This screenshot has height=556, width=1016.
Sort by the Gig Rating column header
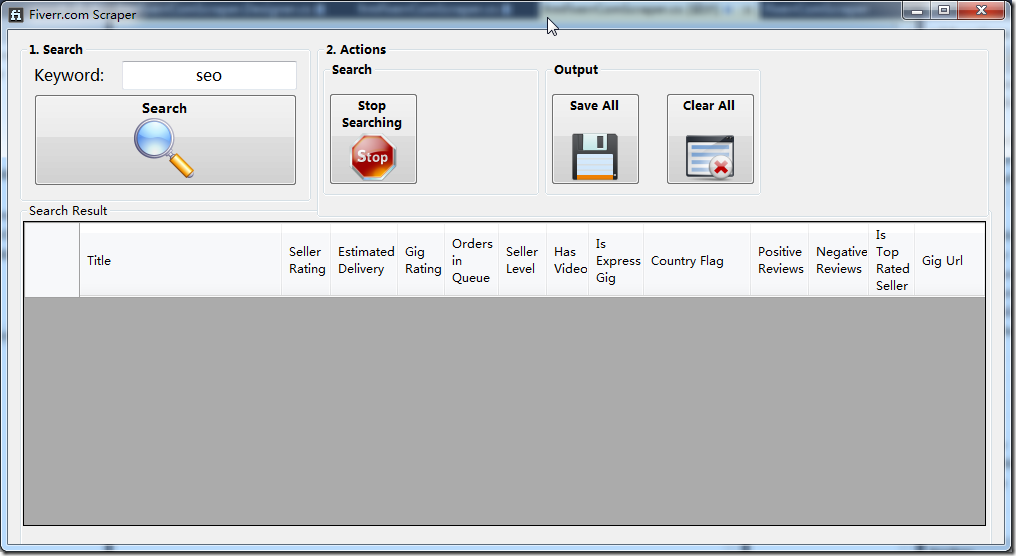point(421,261)
